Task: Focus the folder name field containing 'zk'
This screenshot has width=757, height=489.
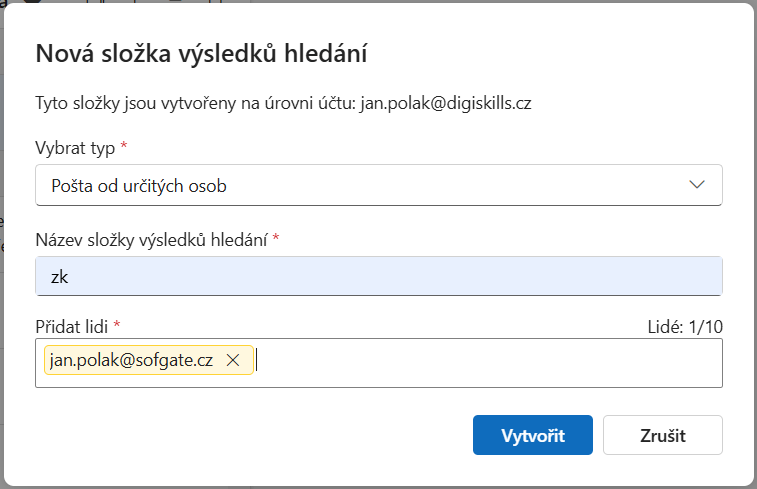Action: click(x=378, y=277)
